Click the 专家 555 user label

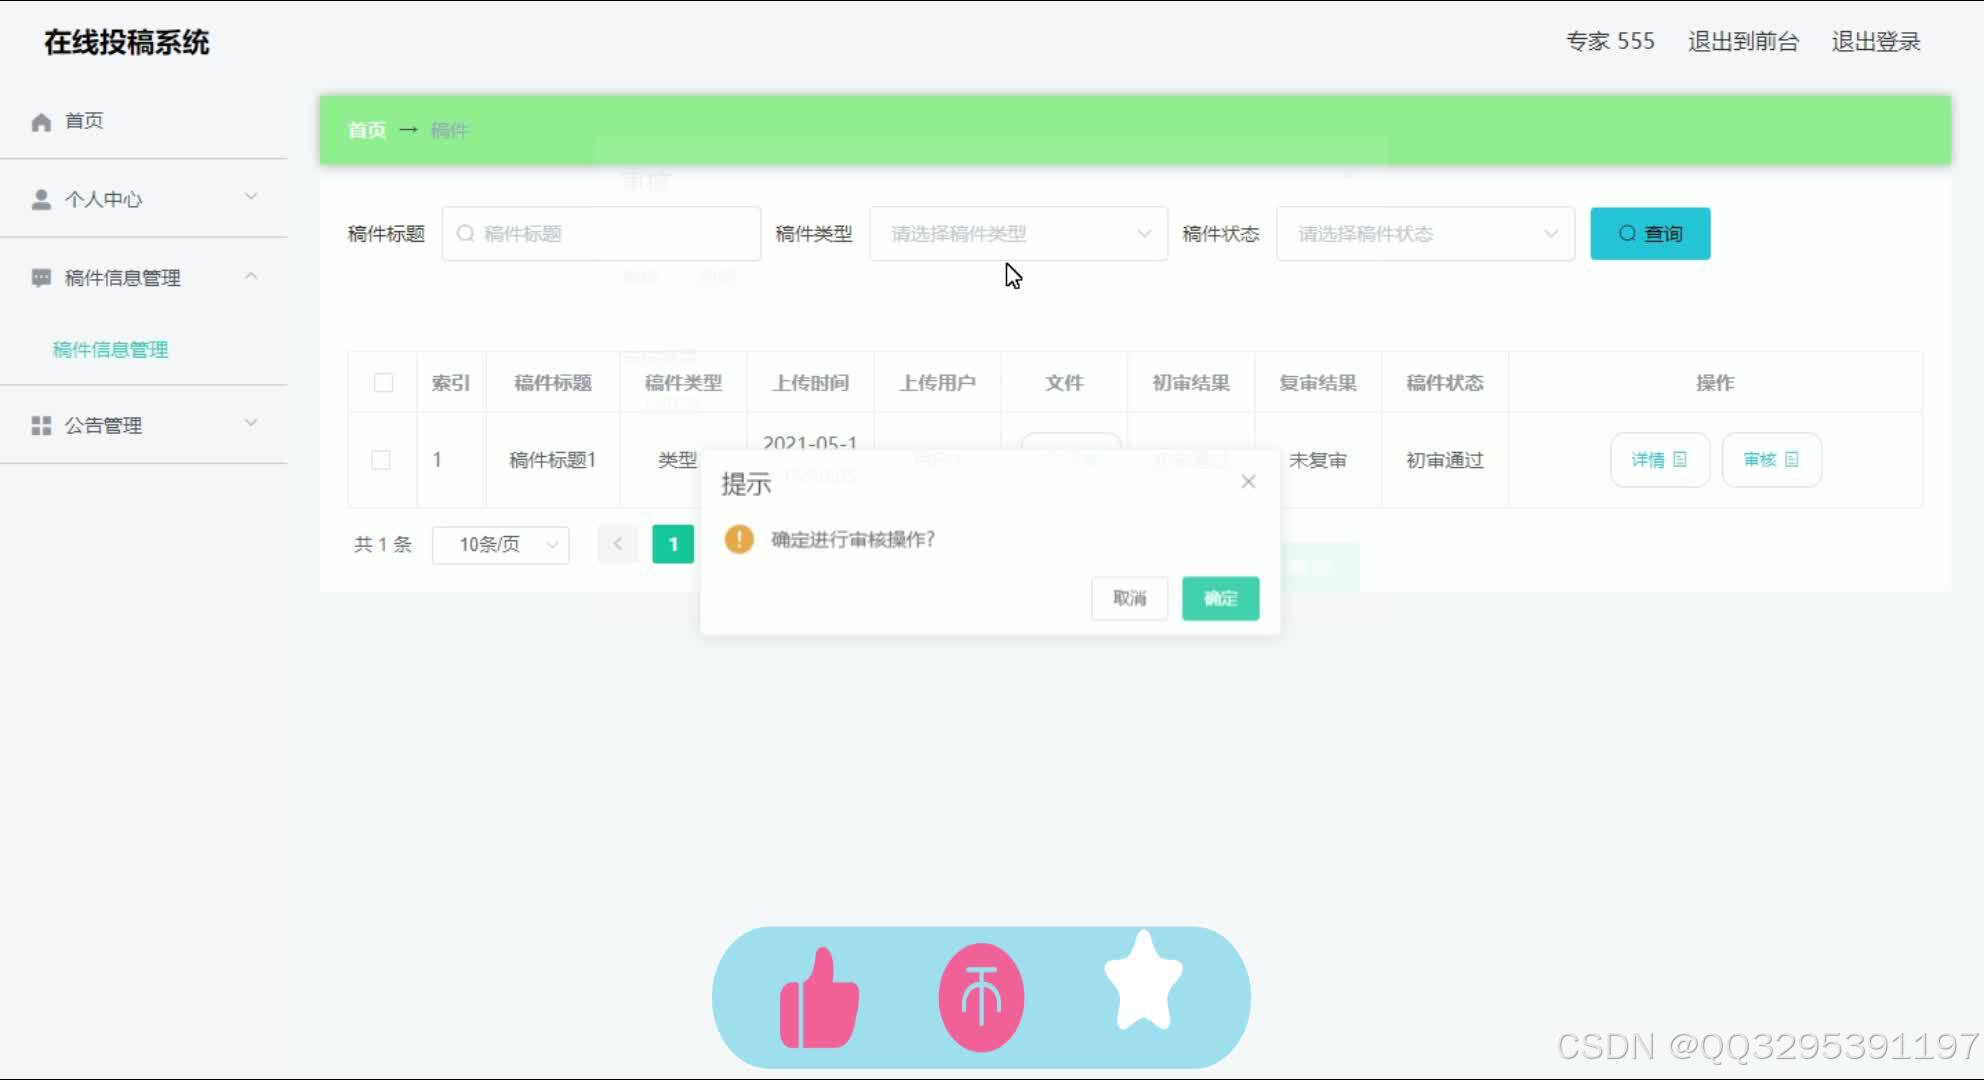[1610, 42]
